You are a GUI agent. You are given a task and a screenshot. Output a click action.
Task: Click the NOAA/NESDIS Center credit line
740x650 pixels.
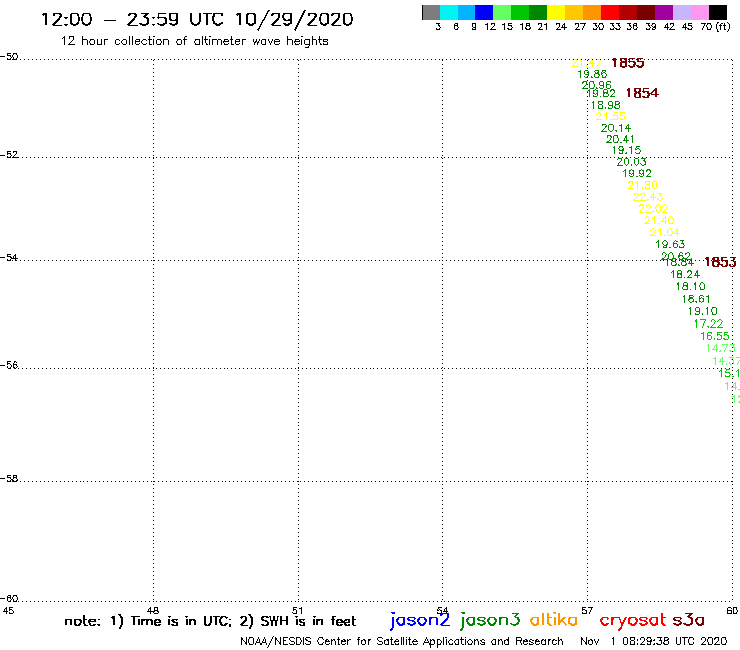(402, 642)
